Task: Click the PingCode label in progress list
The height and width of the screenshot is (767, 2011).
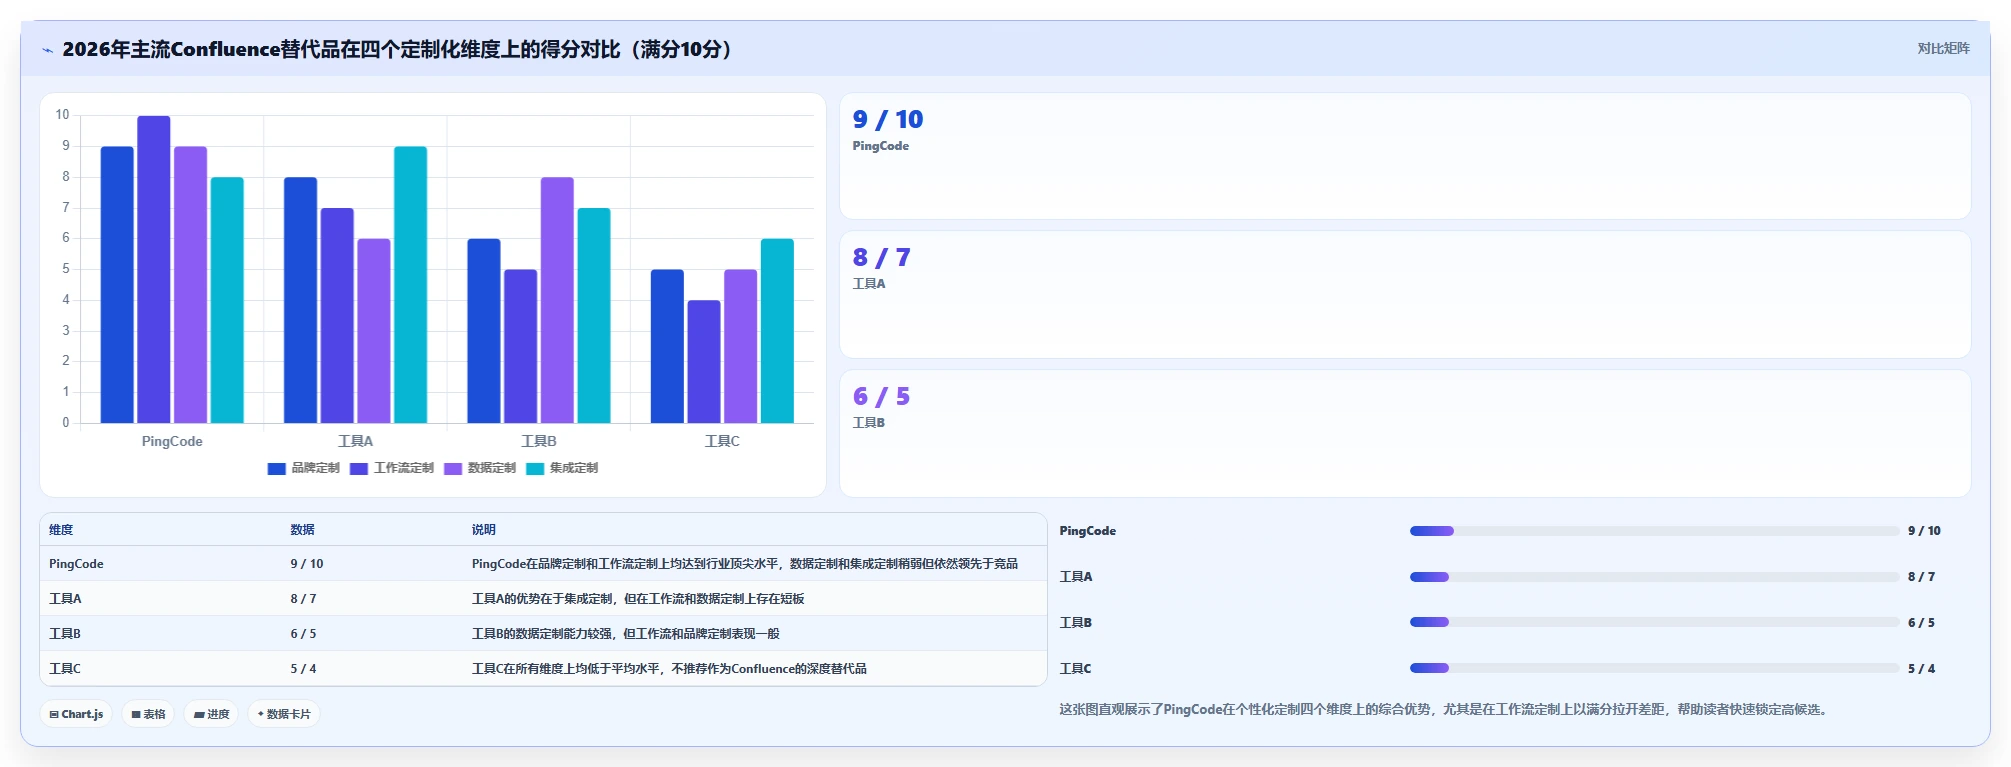Action: click(x=1088, y=531)
